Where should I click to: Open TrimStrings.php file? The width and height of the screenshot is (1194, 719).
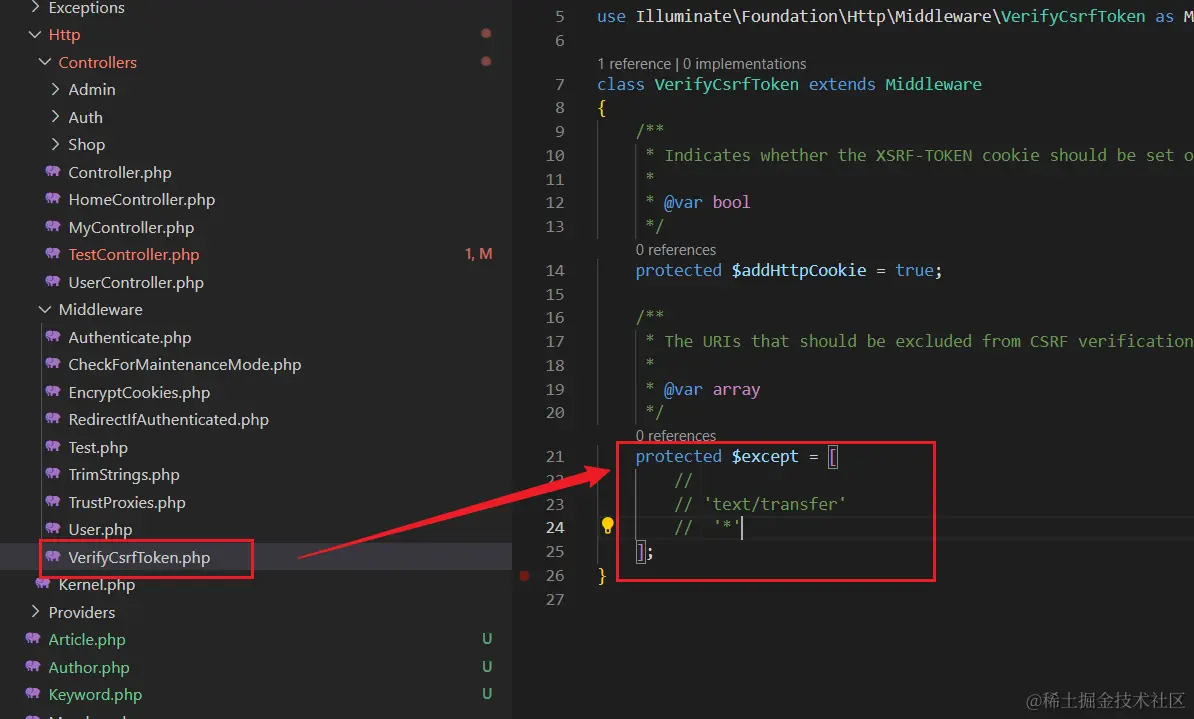(123, 475)
